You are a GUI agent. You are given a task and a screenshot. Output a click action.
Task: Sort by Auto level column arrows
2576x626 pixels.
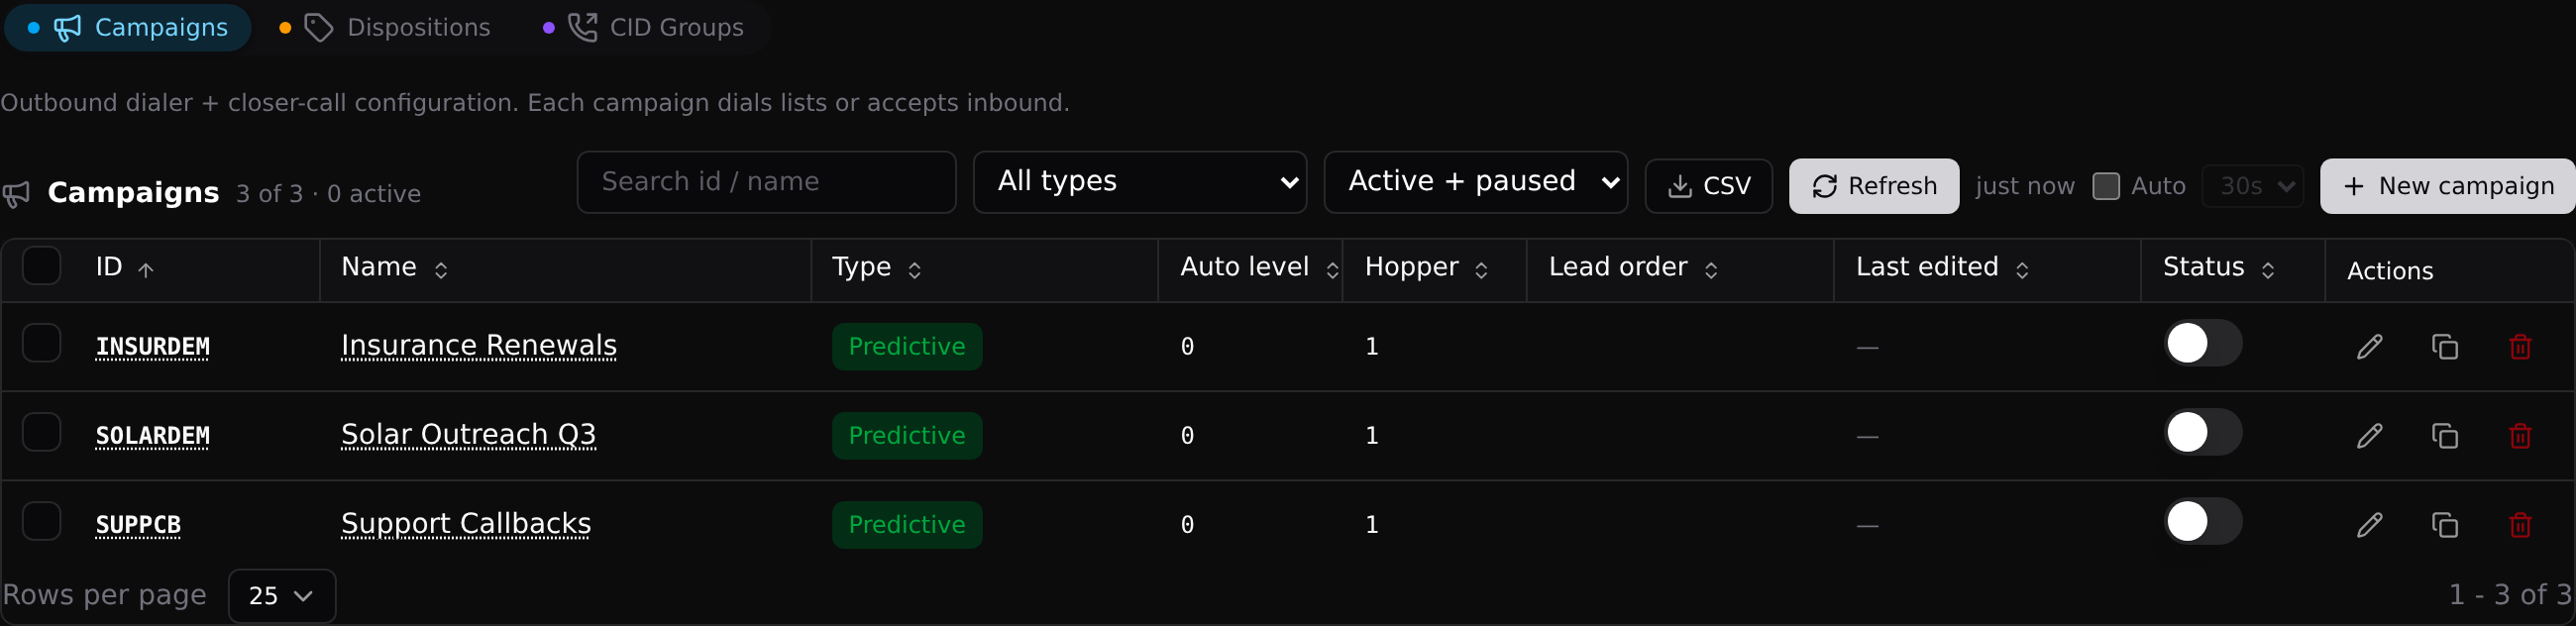[1332, 270]
